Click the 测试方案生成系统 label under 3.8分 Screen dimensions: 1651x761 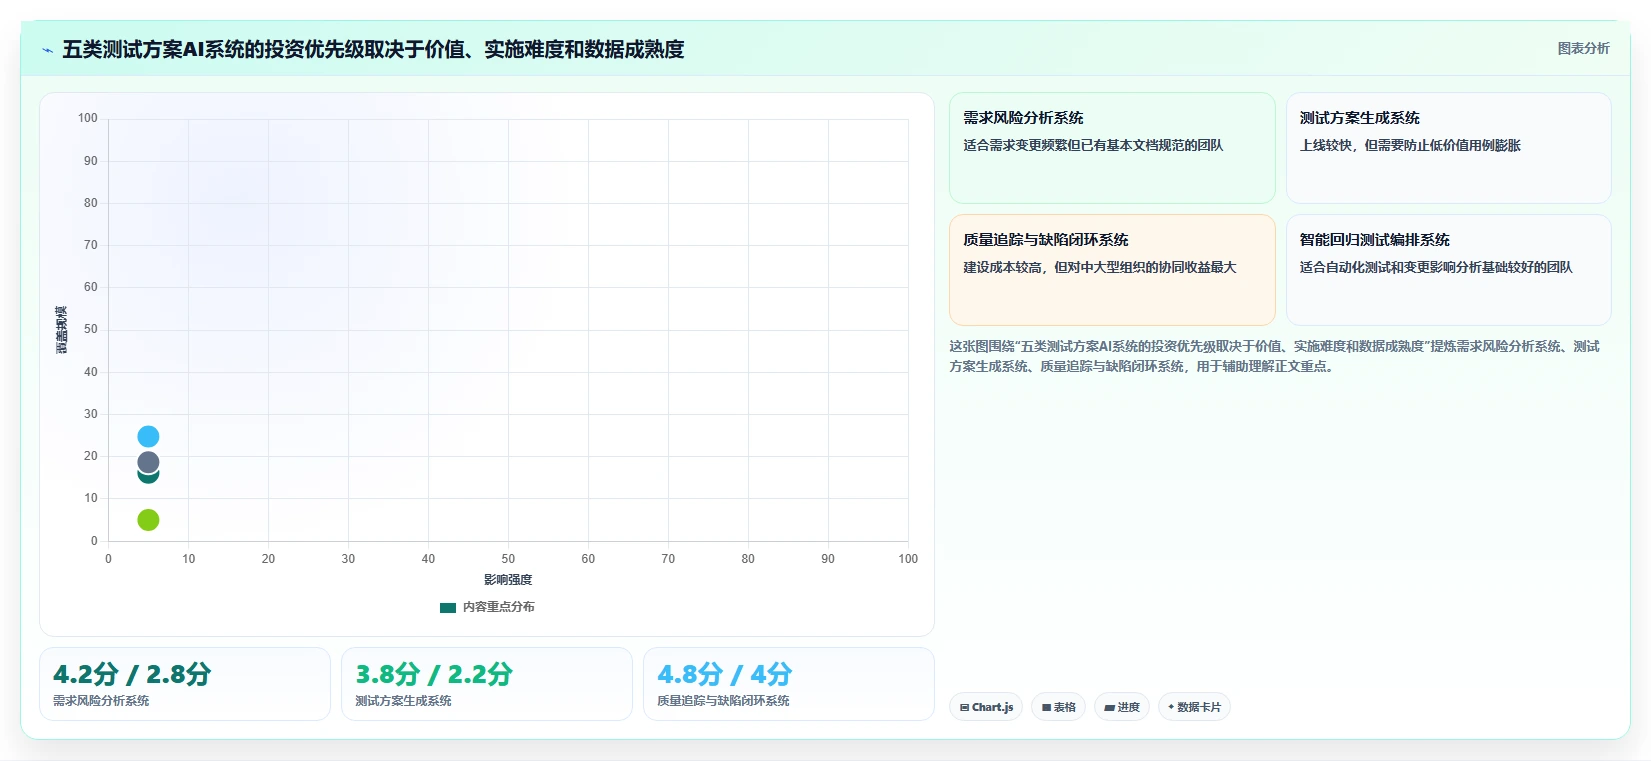click(x=403, y=701)
